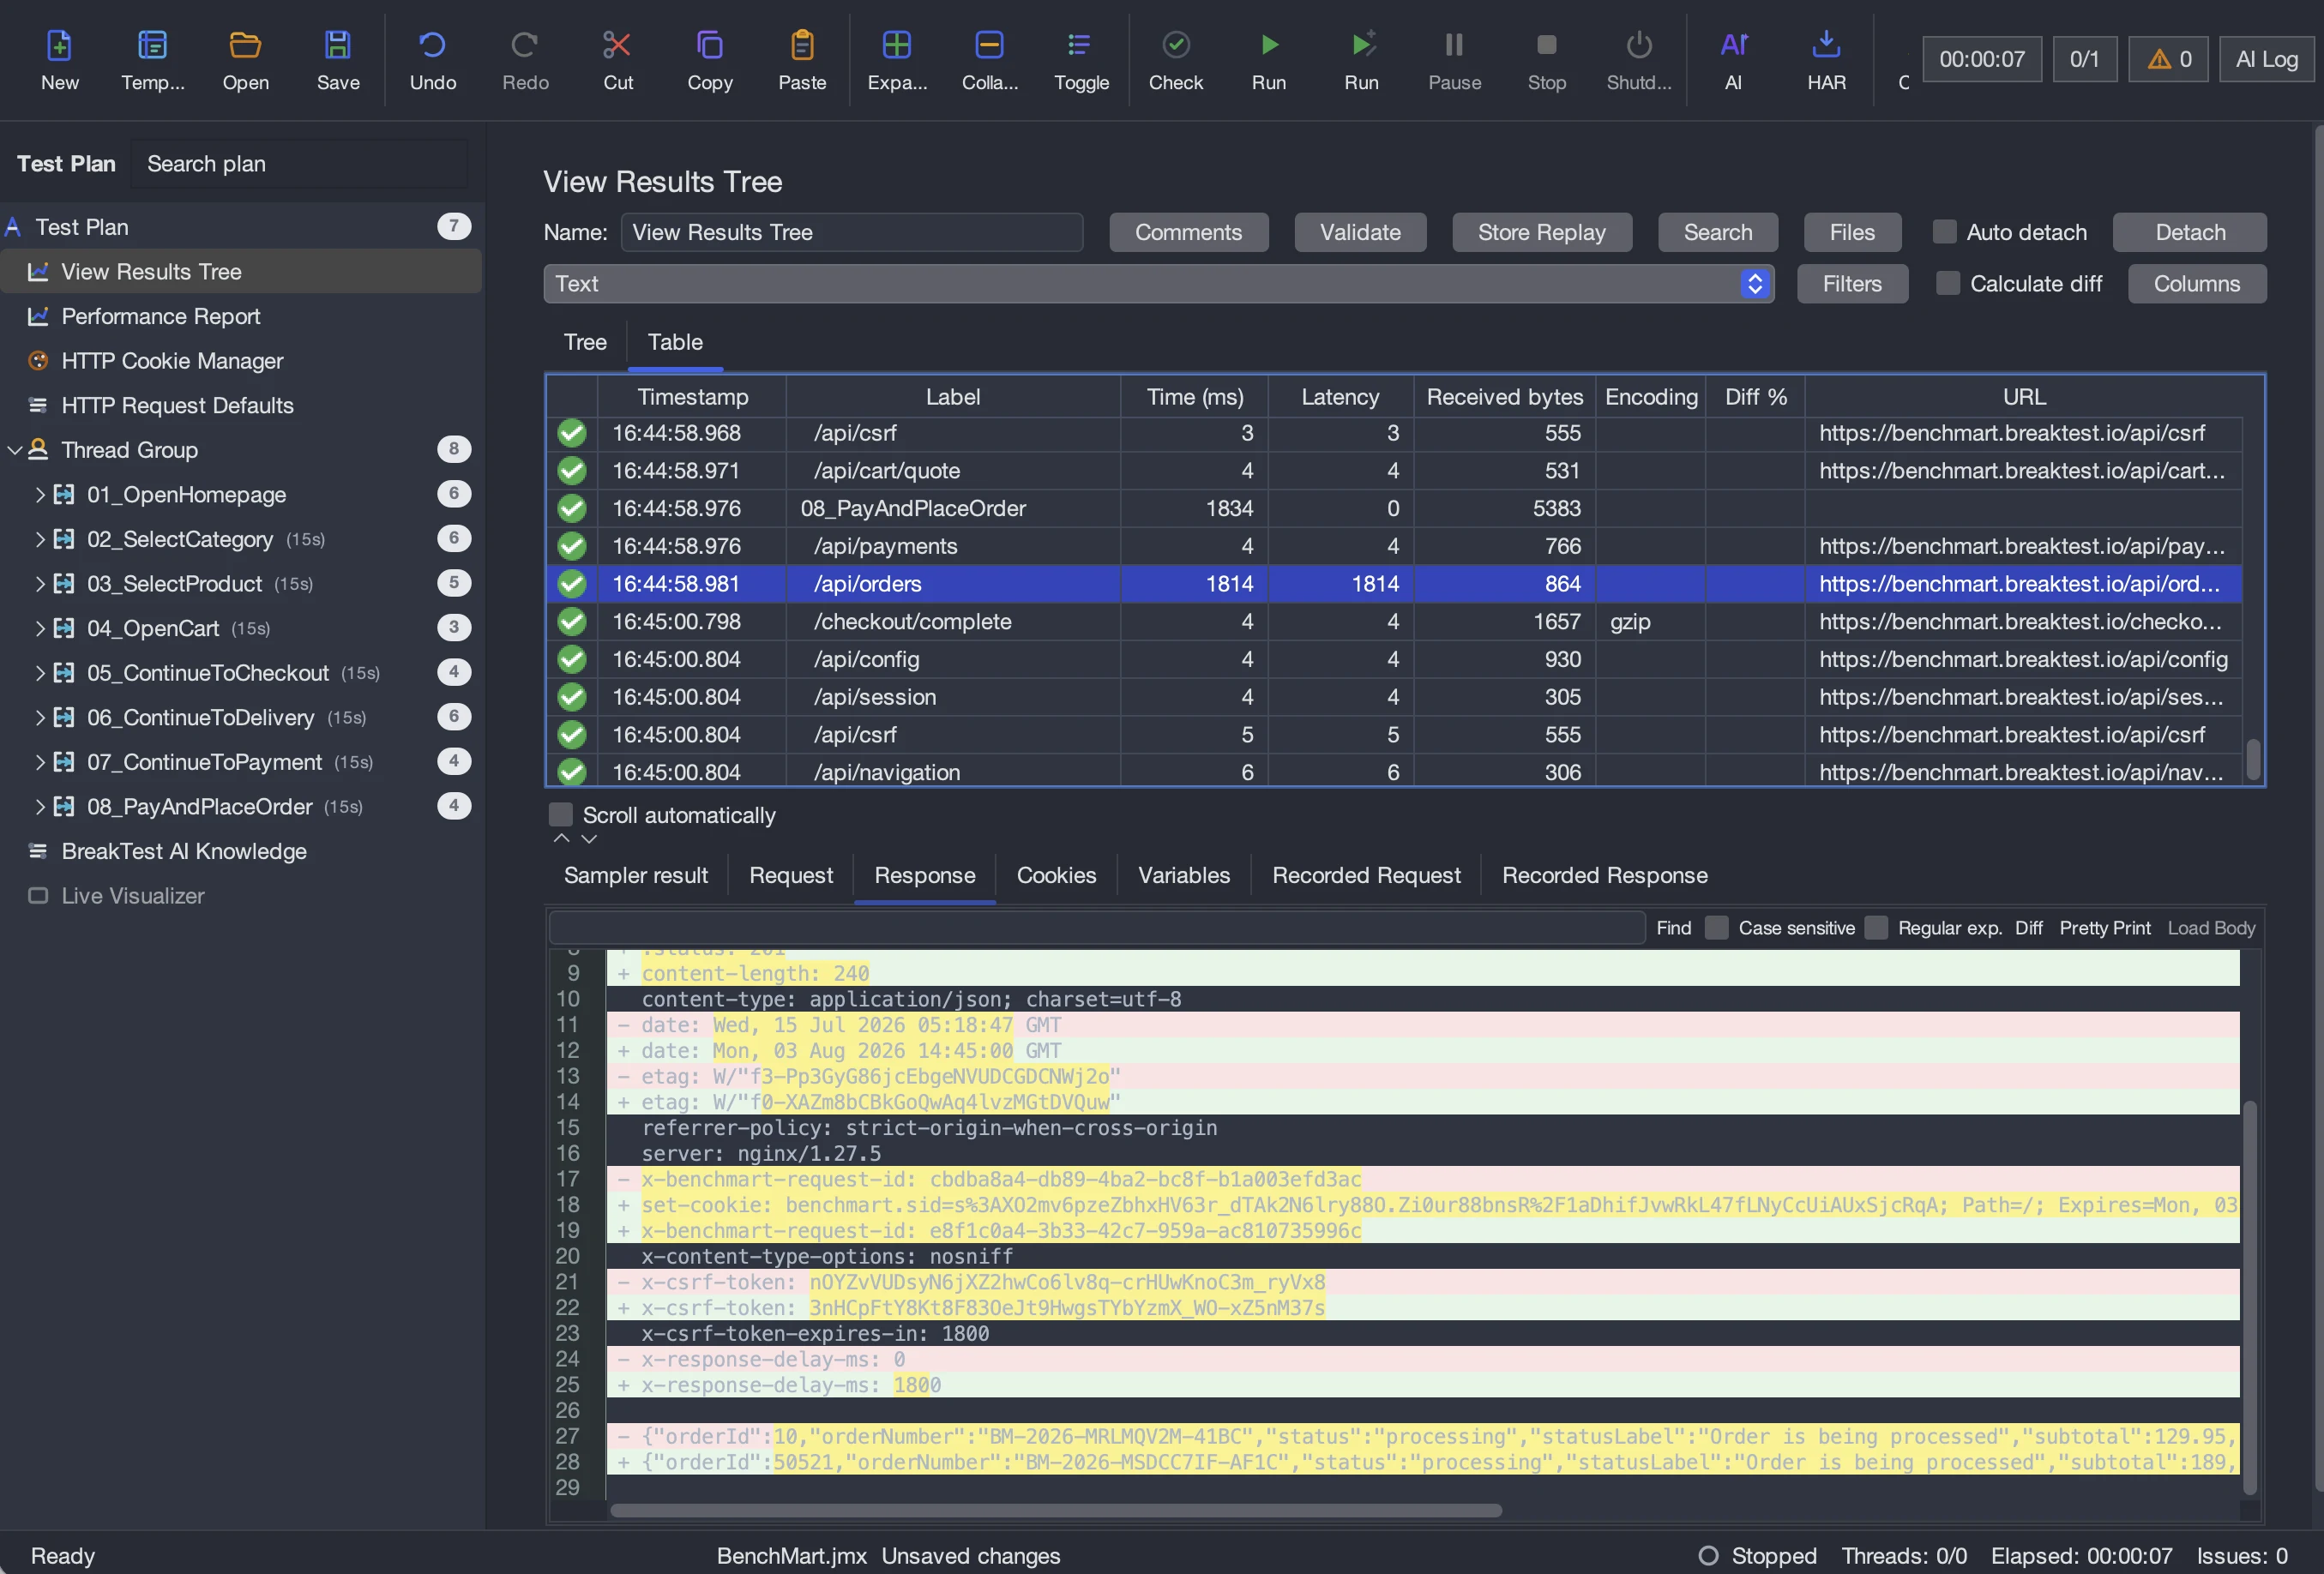
Task: Tick the Calculate diff checkbox
Action: coord(1947,284)
